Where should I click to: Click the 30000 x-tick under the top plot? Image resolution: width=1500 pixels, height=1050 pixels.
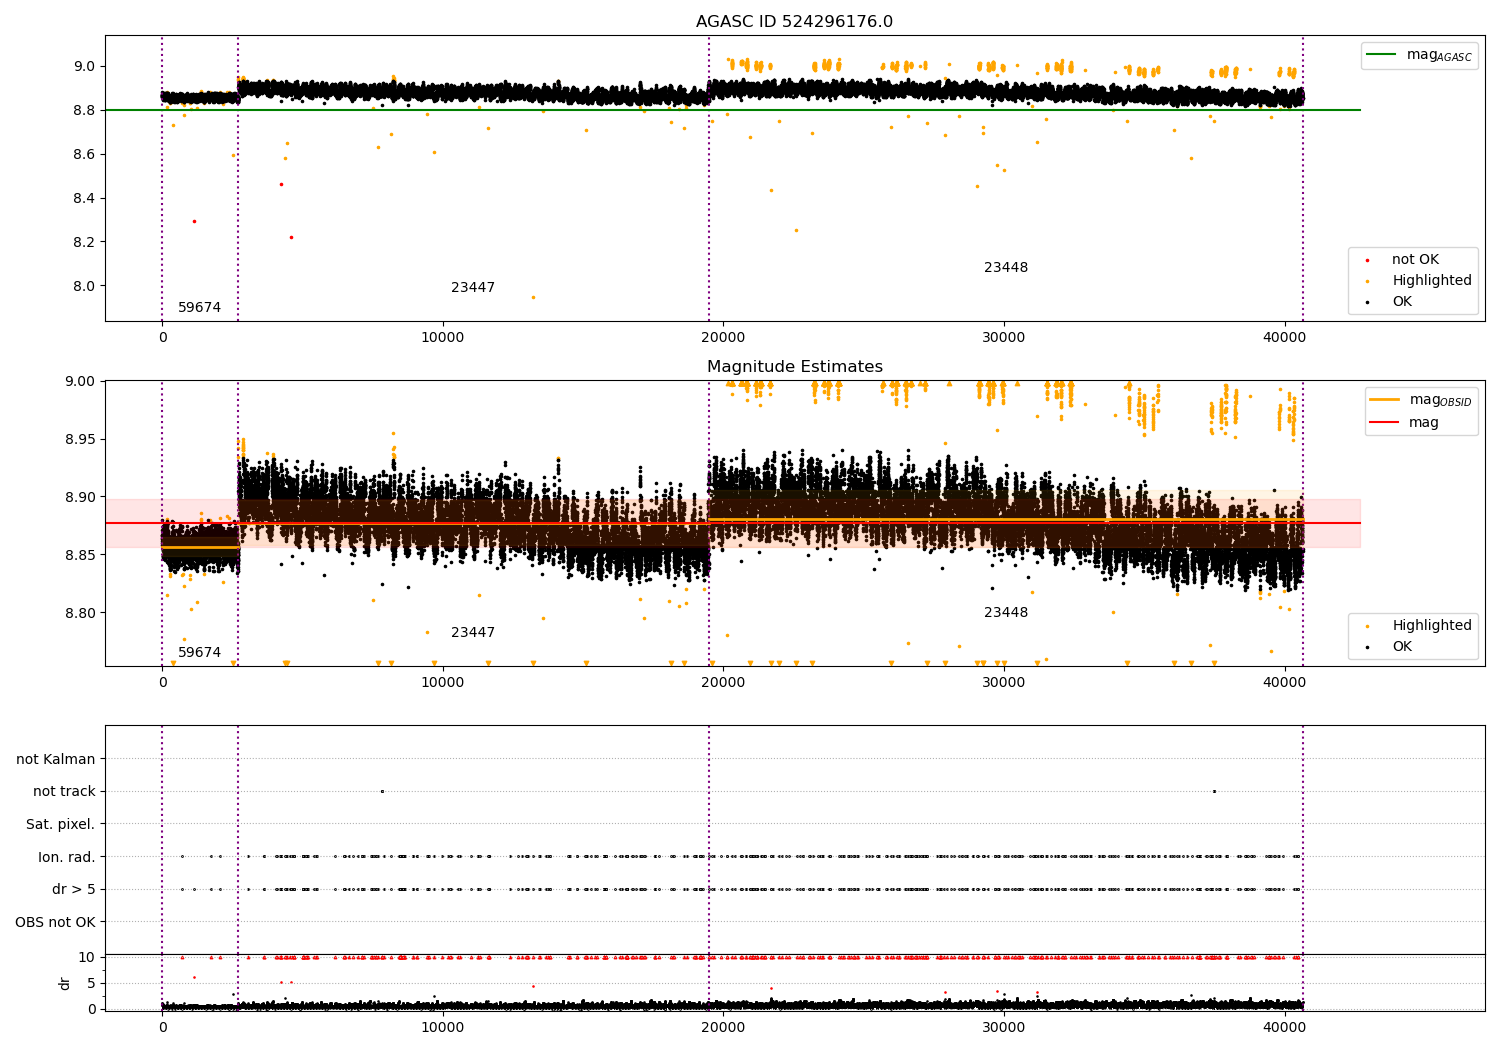1003,337
